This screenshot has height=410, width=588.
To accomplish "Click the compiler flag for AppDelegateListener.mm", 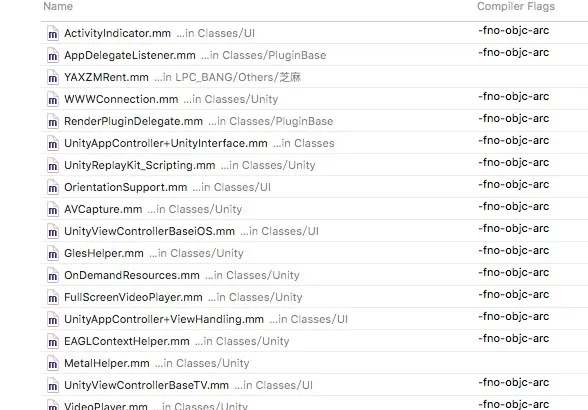I will pos(514,53).
